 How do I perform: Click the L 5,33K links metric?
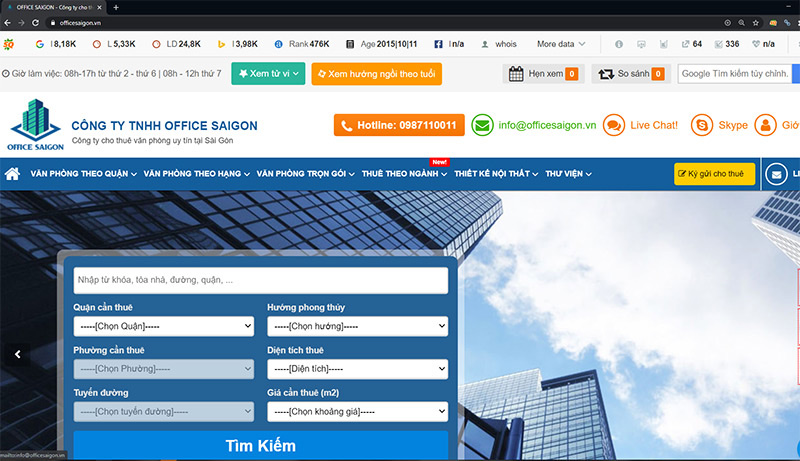tap(114, 44)
